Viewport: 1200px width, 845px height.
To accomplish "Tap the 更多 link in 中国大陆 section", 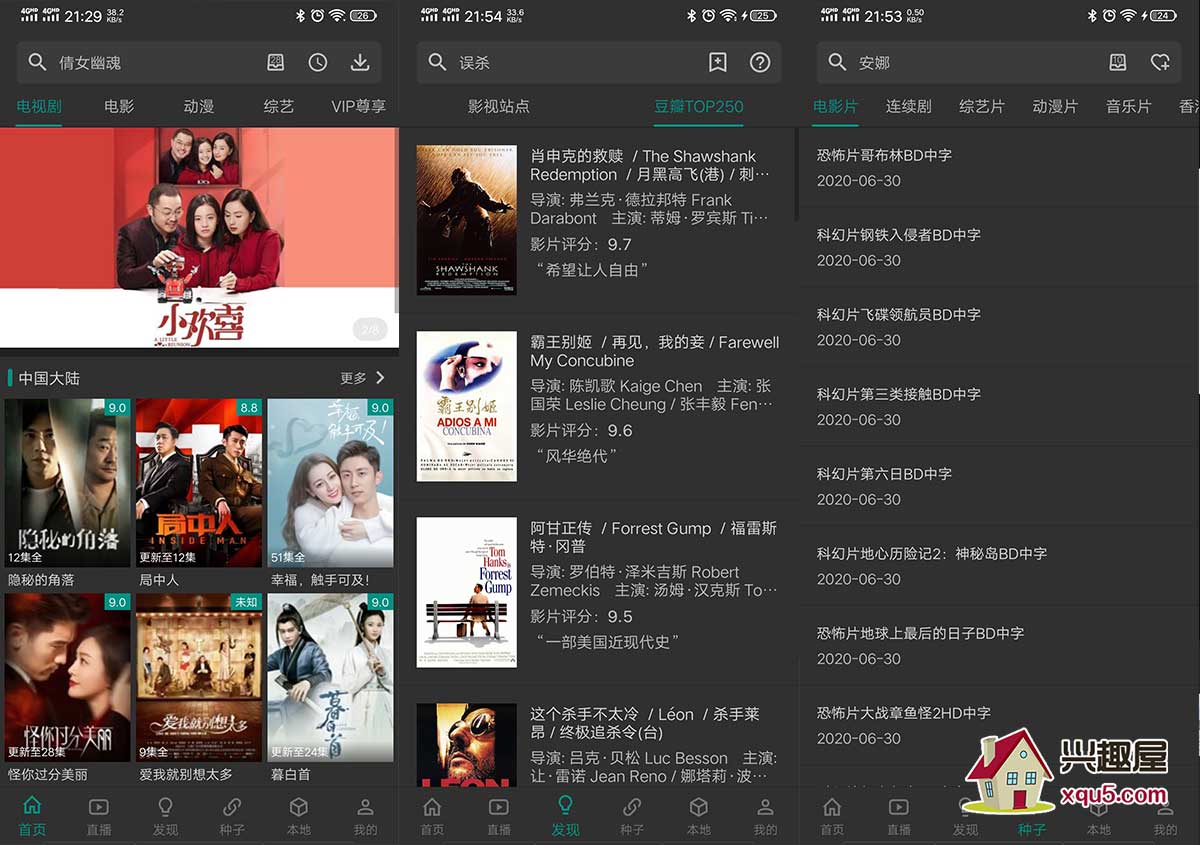I will click(x=353, y=378).
